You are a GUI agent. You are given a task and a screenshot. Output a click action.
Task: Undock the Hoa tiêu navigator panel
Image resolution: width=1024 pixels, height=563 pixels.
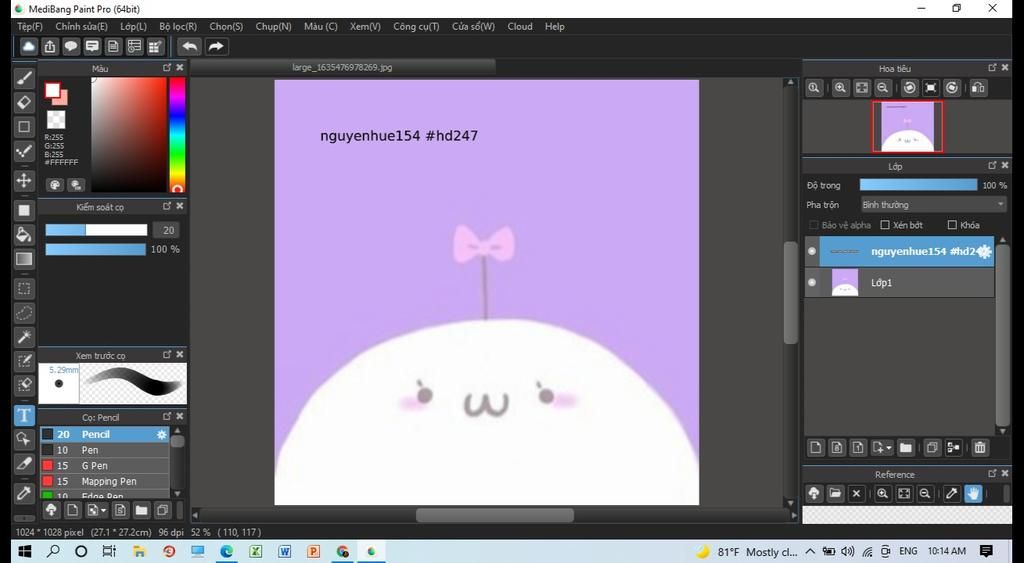tap(992, 67)
